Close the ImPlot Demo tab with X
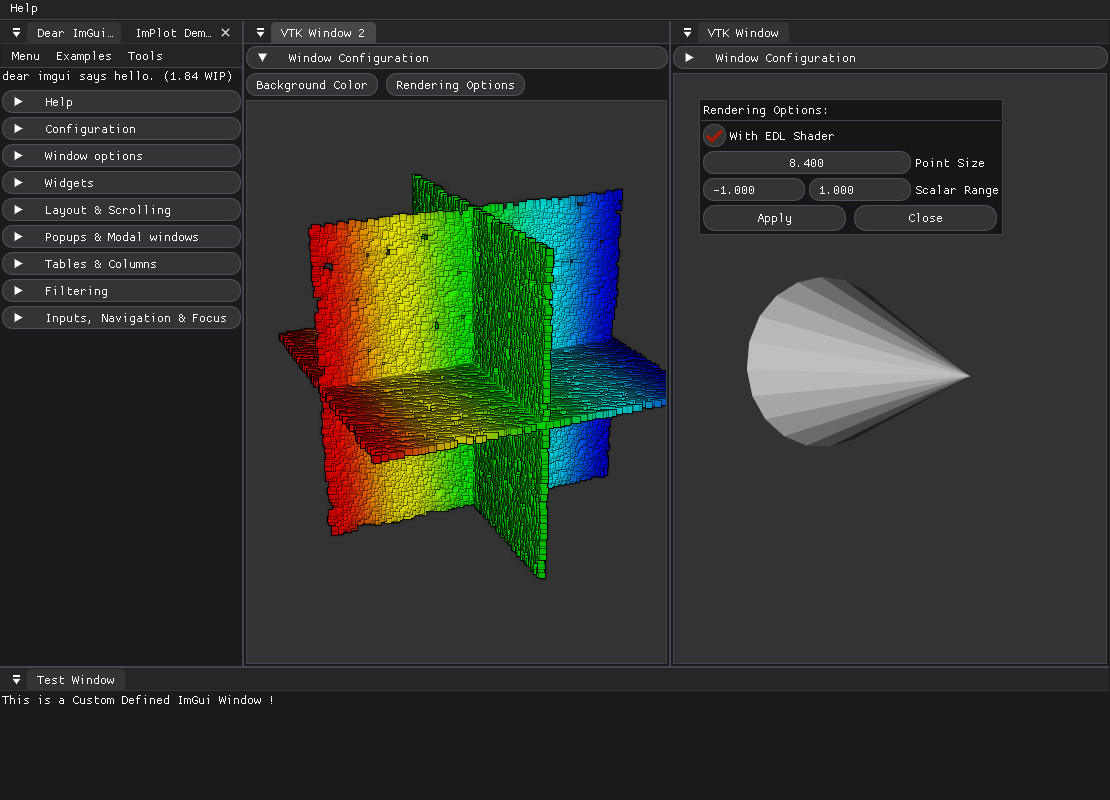The image size is (1110, 800). [225, 33]
